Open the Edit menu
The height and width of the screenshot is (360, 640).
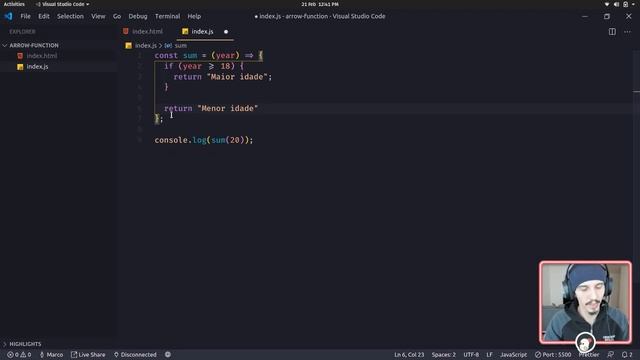coord(44,16)
